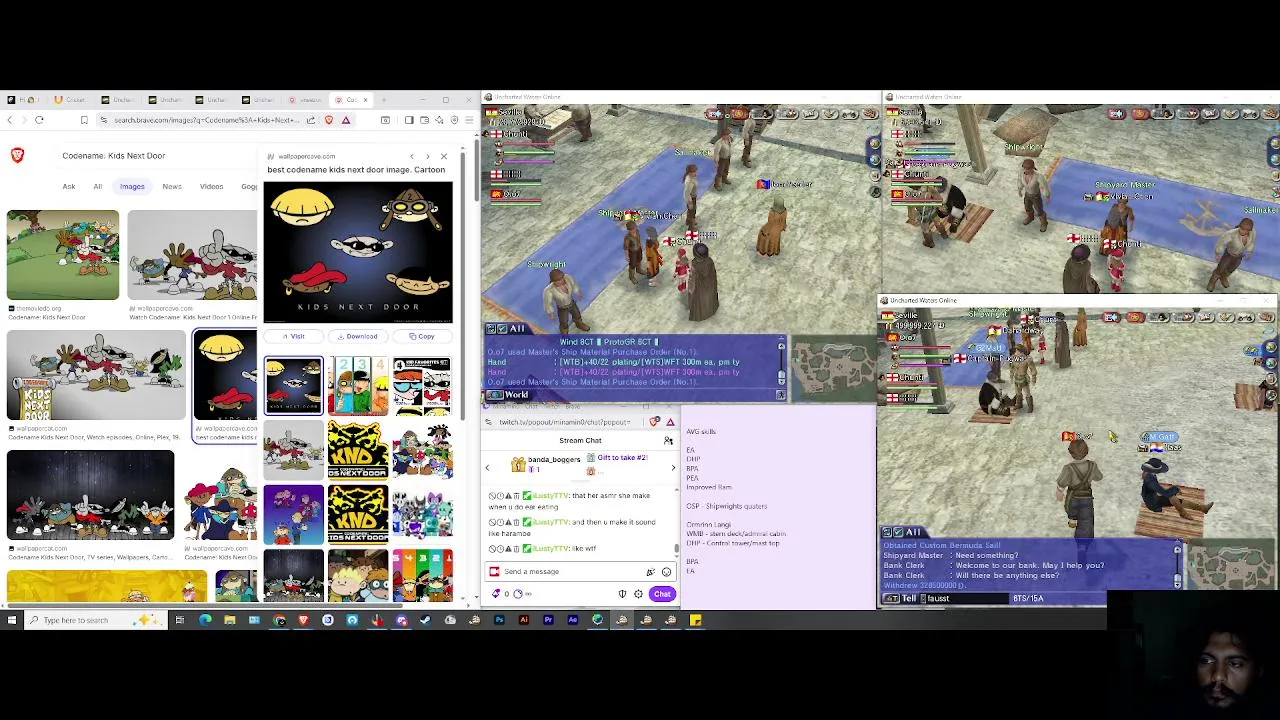The image size is (1280, 720).
Task: Reload the Brave search page
Action: [x=39, y=120]
